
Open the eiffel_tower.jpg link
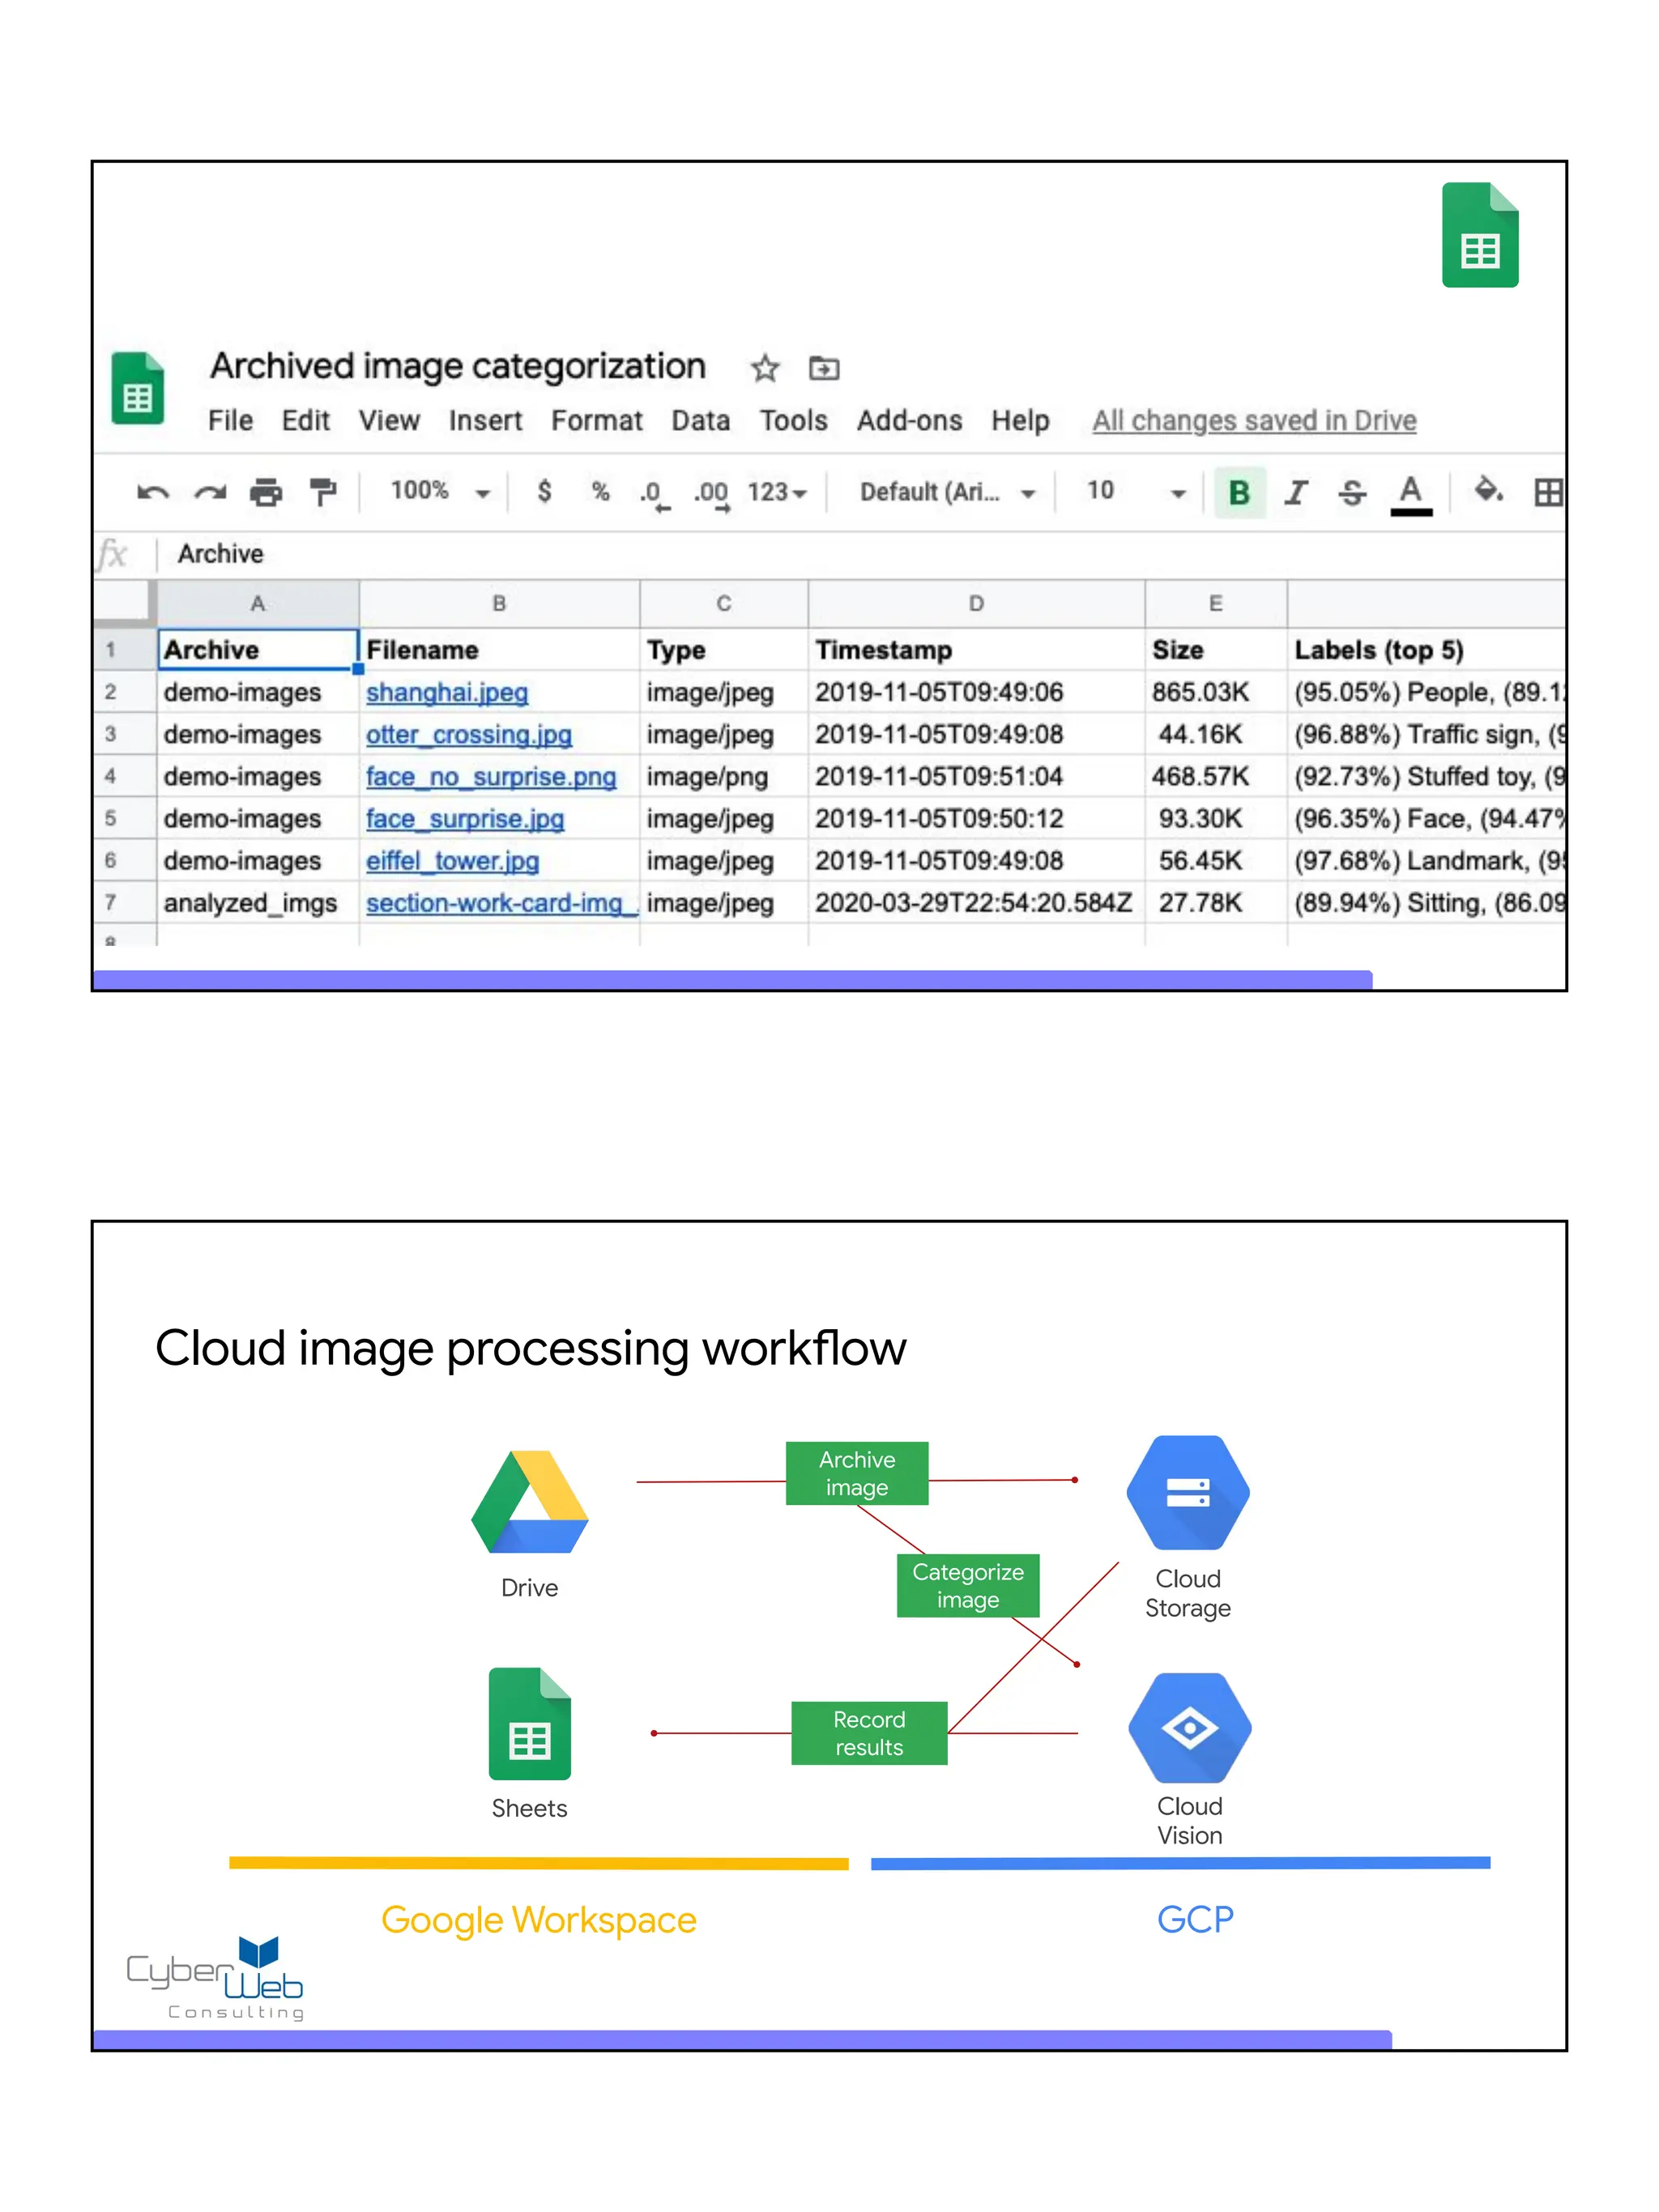tap(452, 861)
